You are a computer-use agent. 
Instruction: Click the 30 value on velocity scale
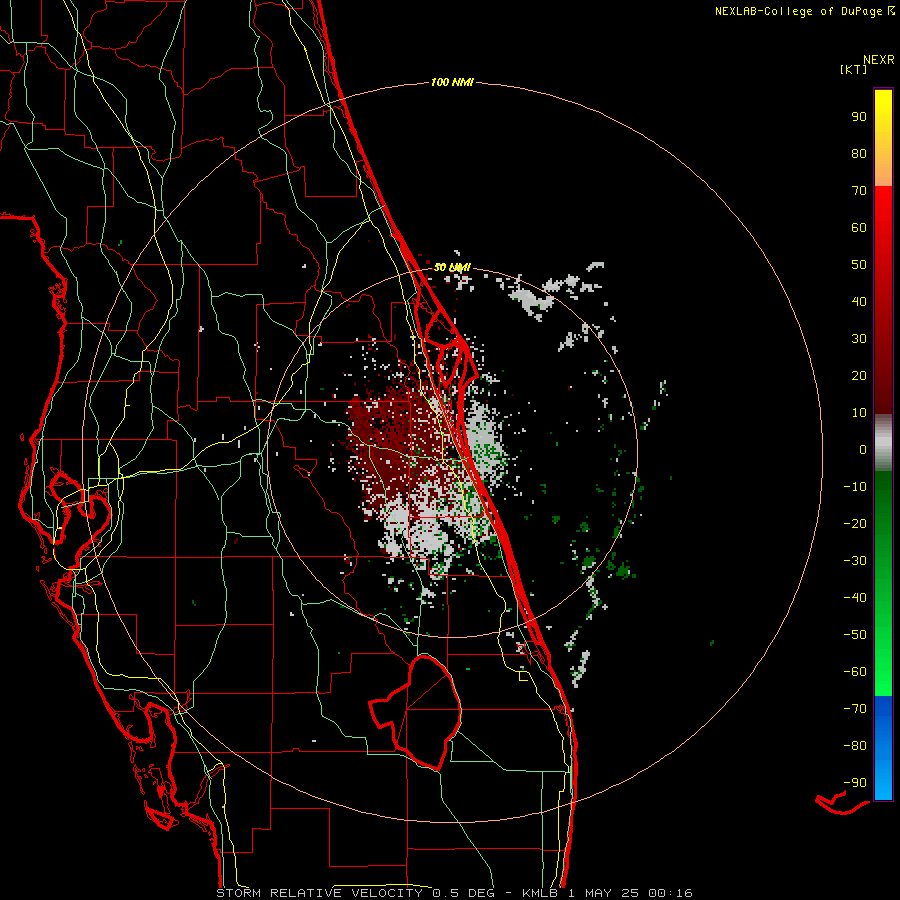point(859,339)
